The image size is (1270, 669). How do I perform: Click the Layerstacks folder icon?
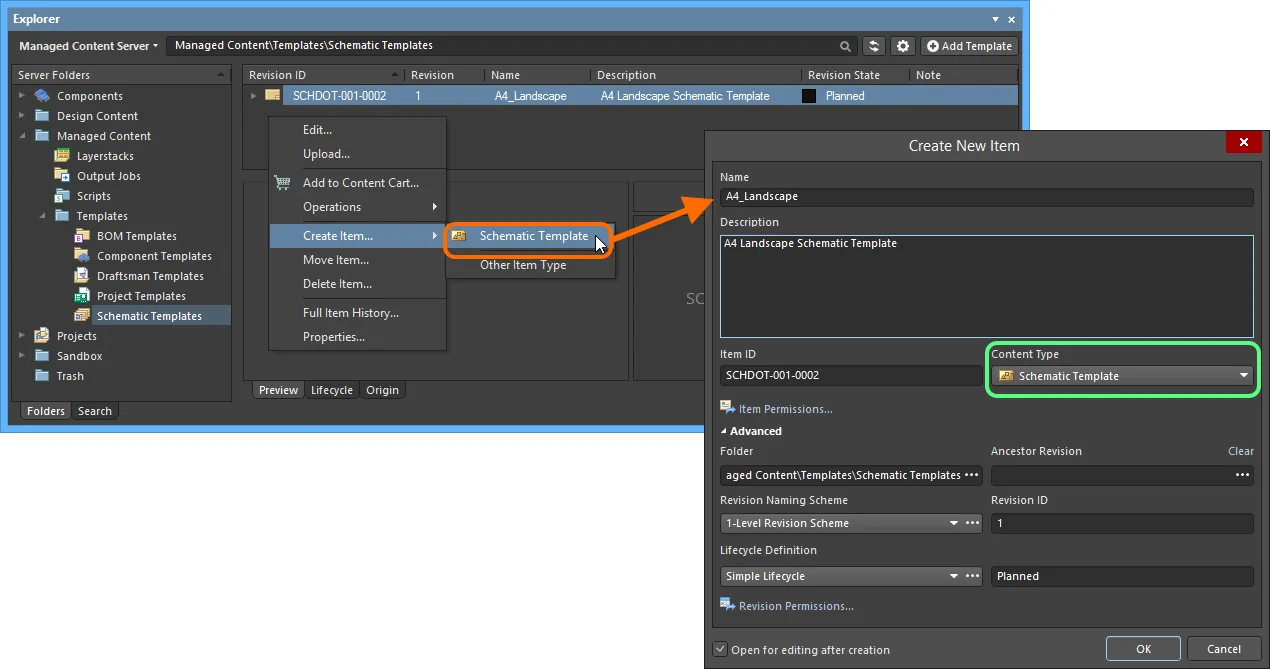point(62,156)
